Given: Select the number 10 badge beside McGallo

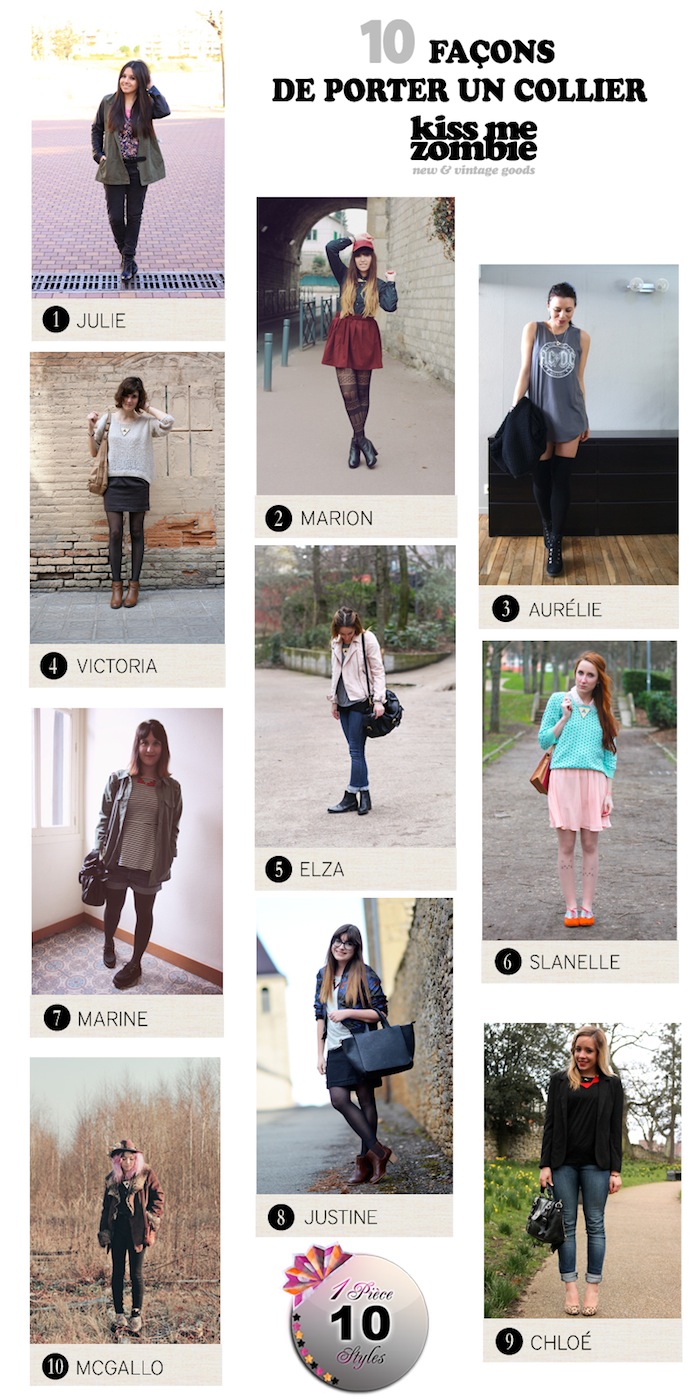Looking at the screenshot, I should click(x=55, y=1366).
